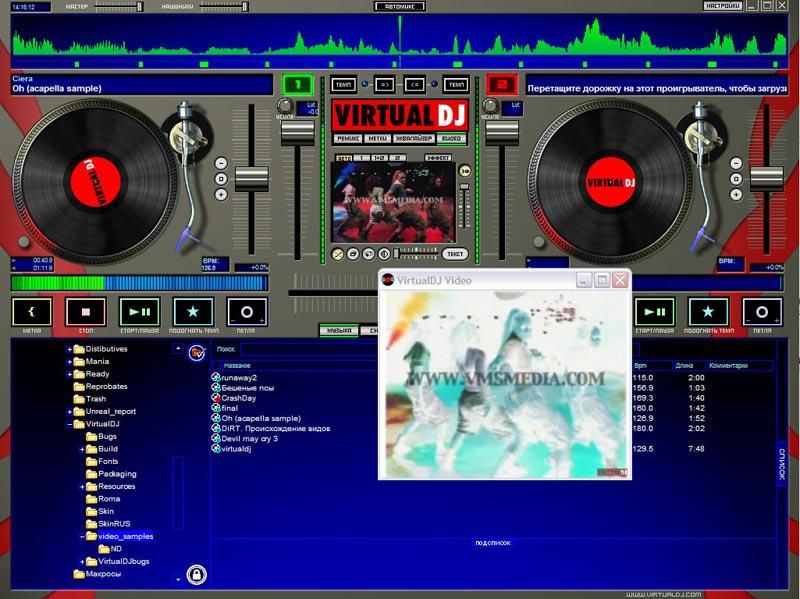The width and height of the screenshot is (800, 599).
Task: Click the round TV icon beside search
Action: 196,351
